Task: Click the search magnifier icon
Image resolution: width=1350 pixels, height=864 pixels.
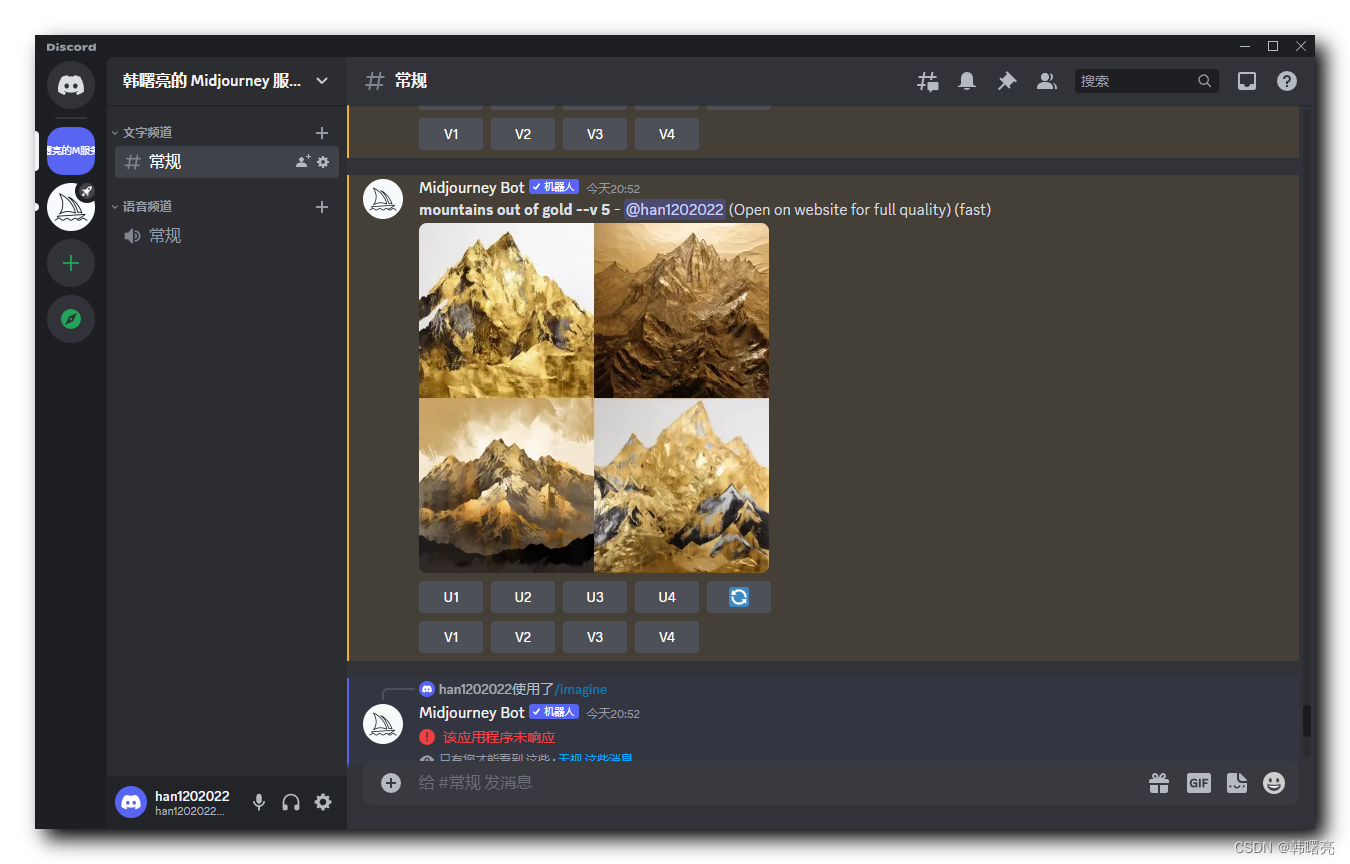Action: point(1205,81)
